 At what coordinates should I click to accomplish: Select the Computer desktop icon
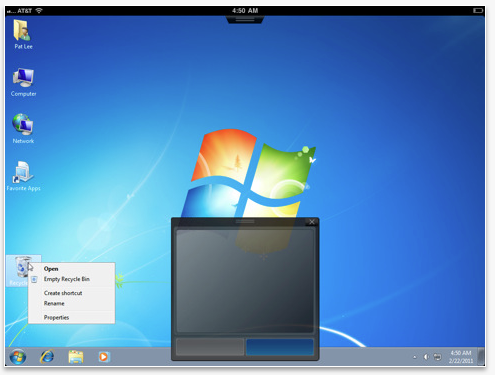pos(23,82)
